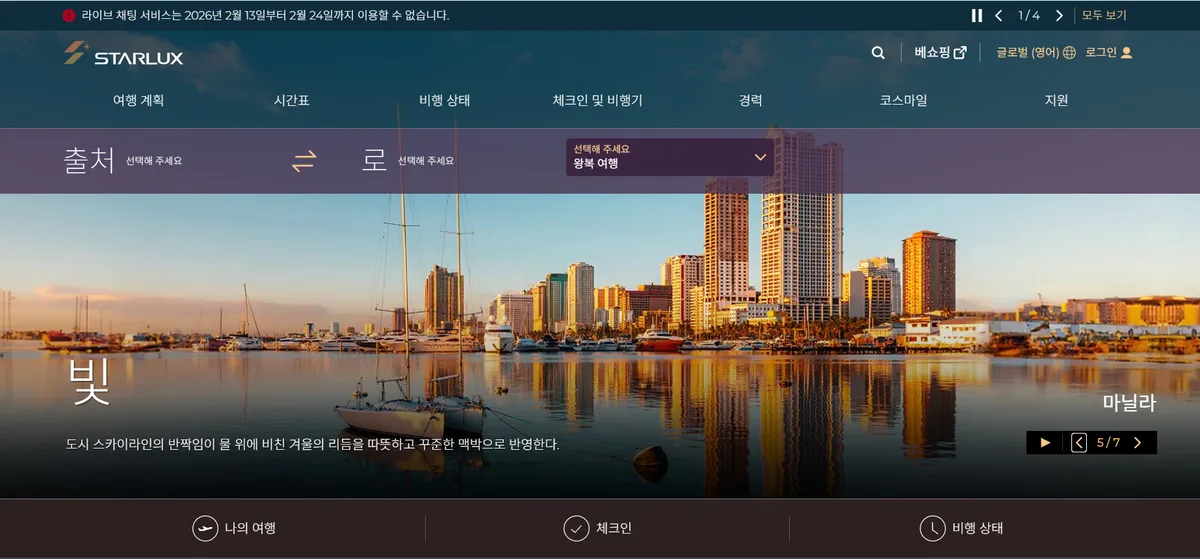Click the STARLUX logo

point(123,54)
